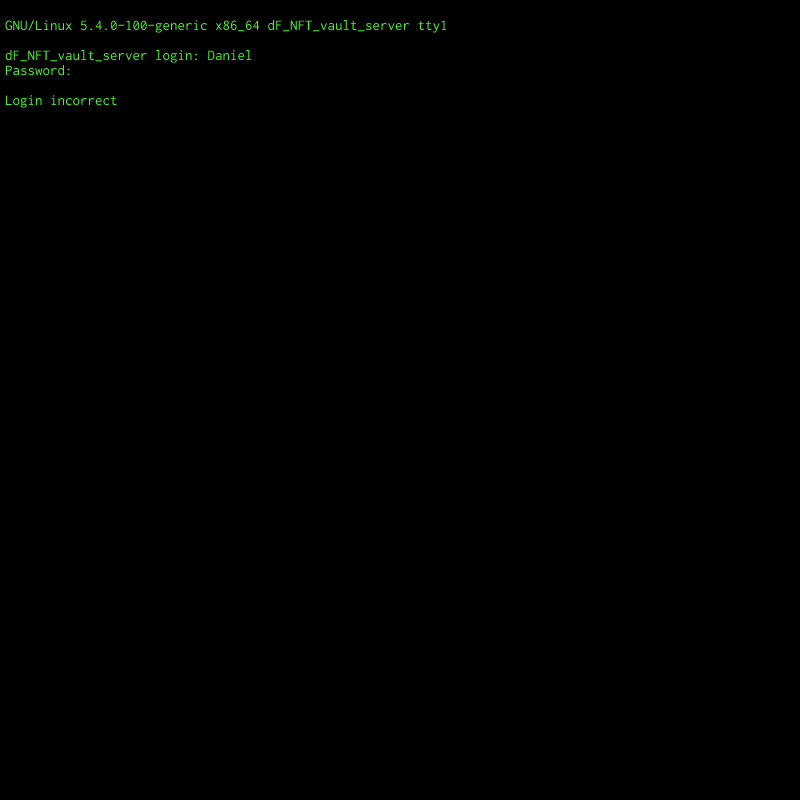Click "NFT" in the top banner hostname

coord(301,26)
